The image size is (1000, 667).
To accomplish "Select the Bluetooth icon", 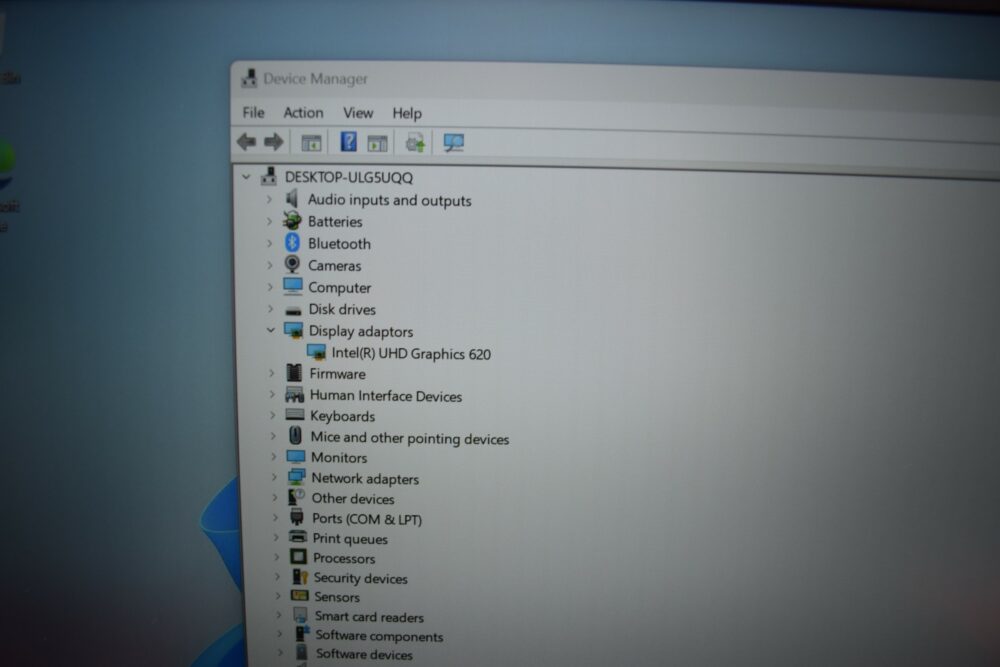I will click(x=292, y=242).
